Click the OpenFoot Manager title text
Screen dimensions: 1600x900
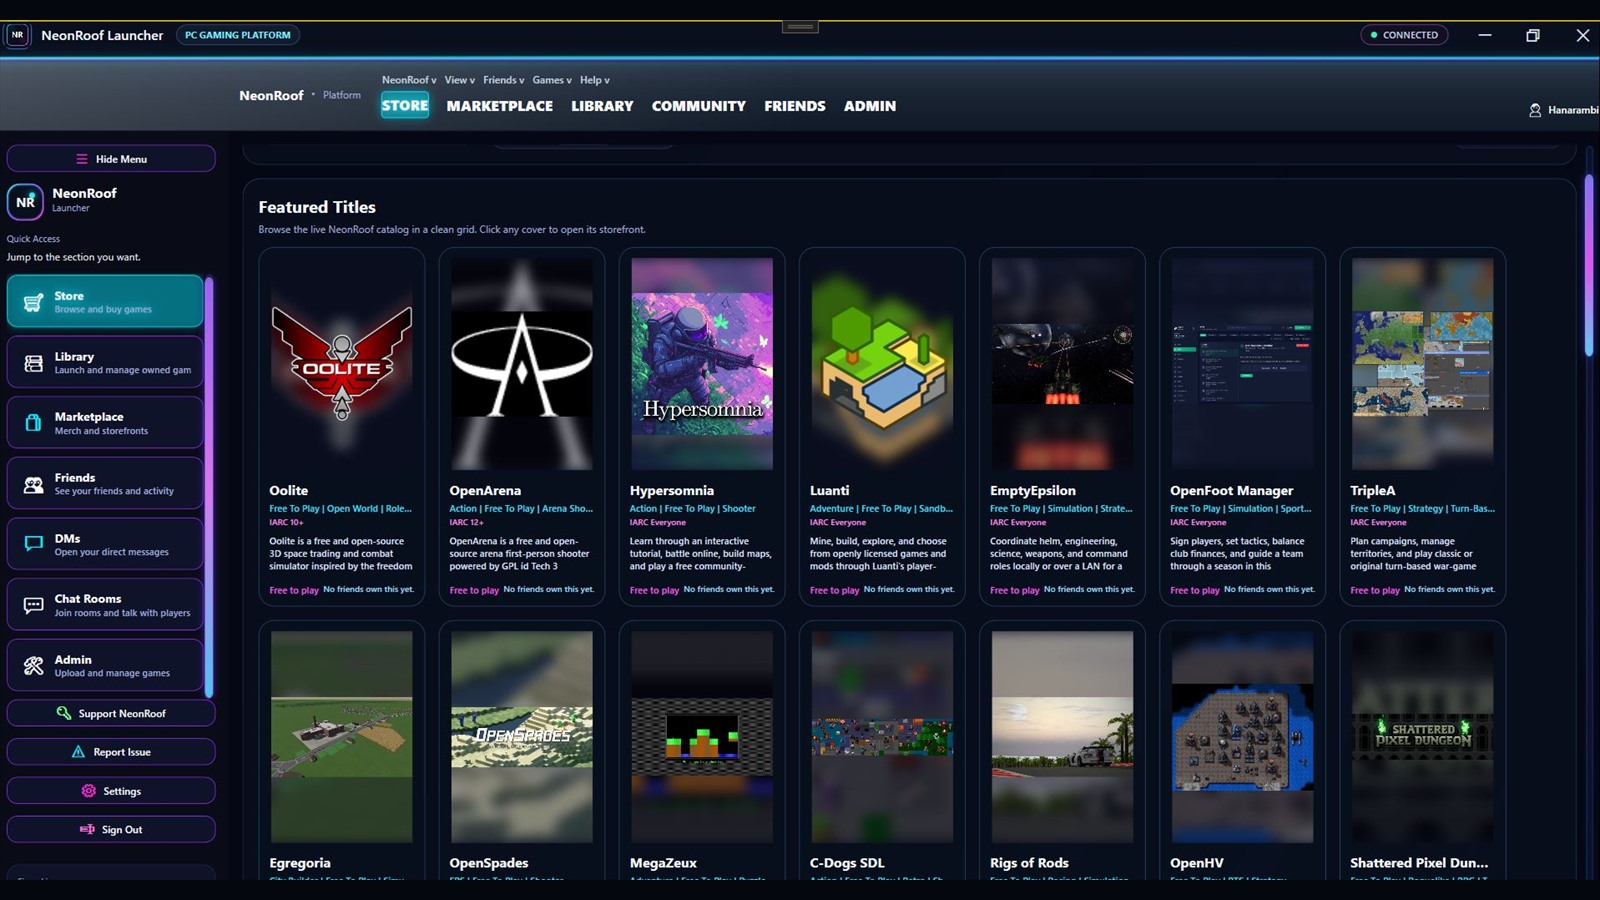click(1231, 491)
